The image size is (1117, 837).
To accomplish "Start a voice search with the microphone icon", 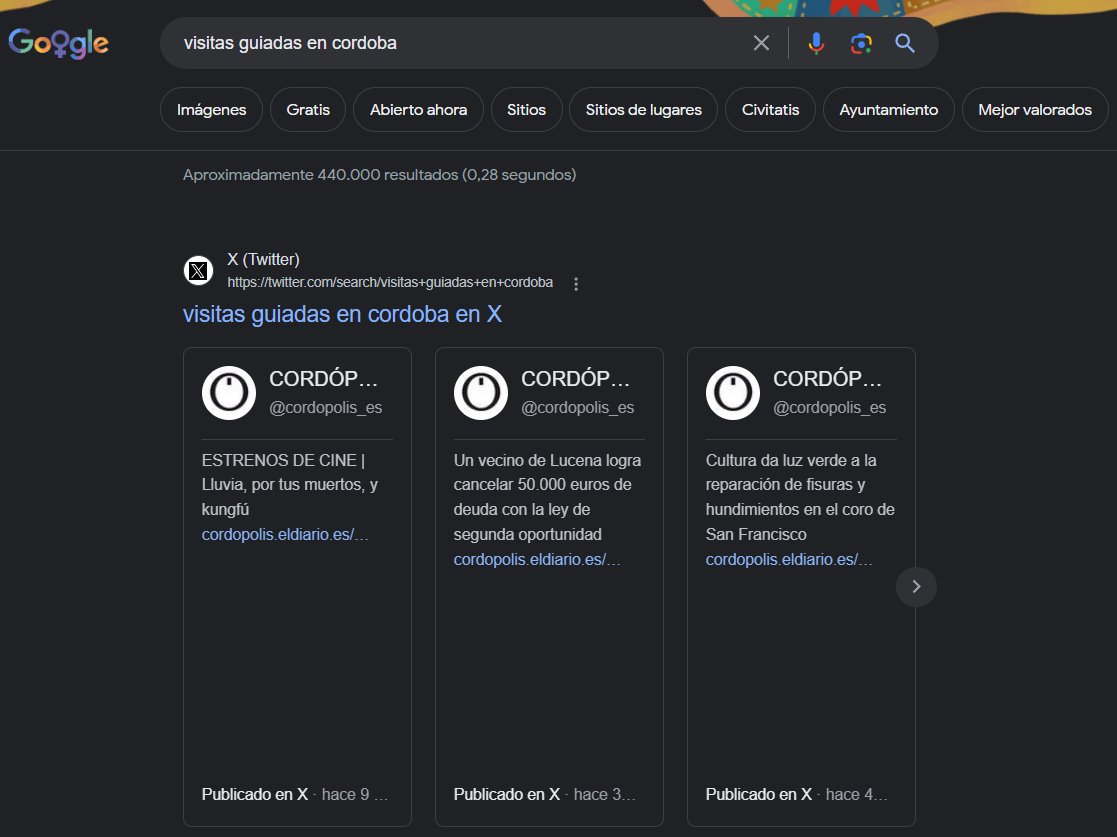I will (816, 43).
